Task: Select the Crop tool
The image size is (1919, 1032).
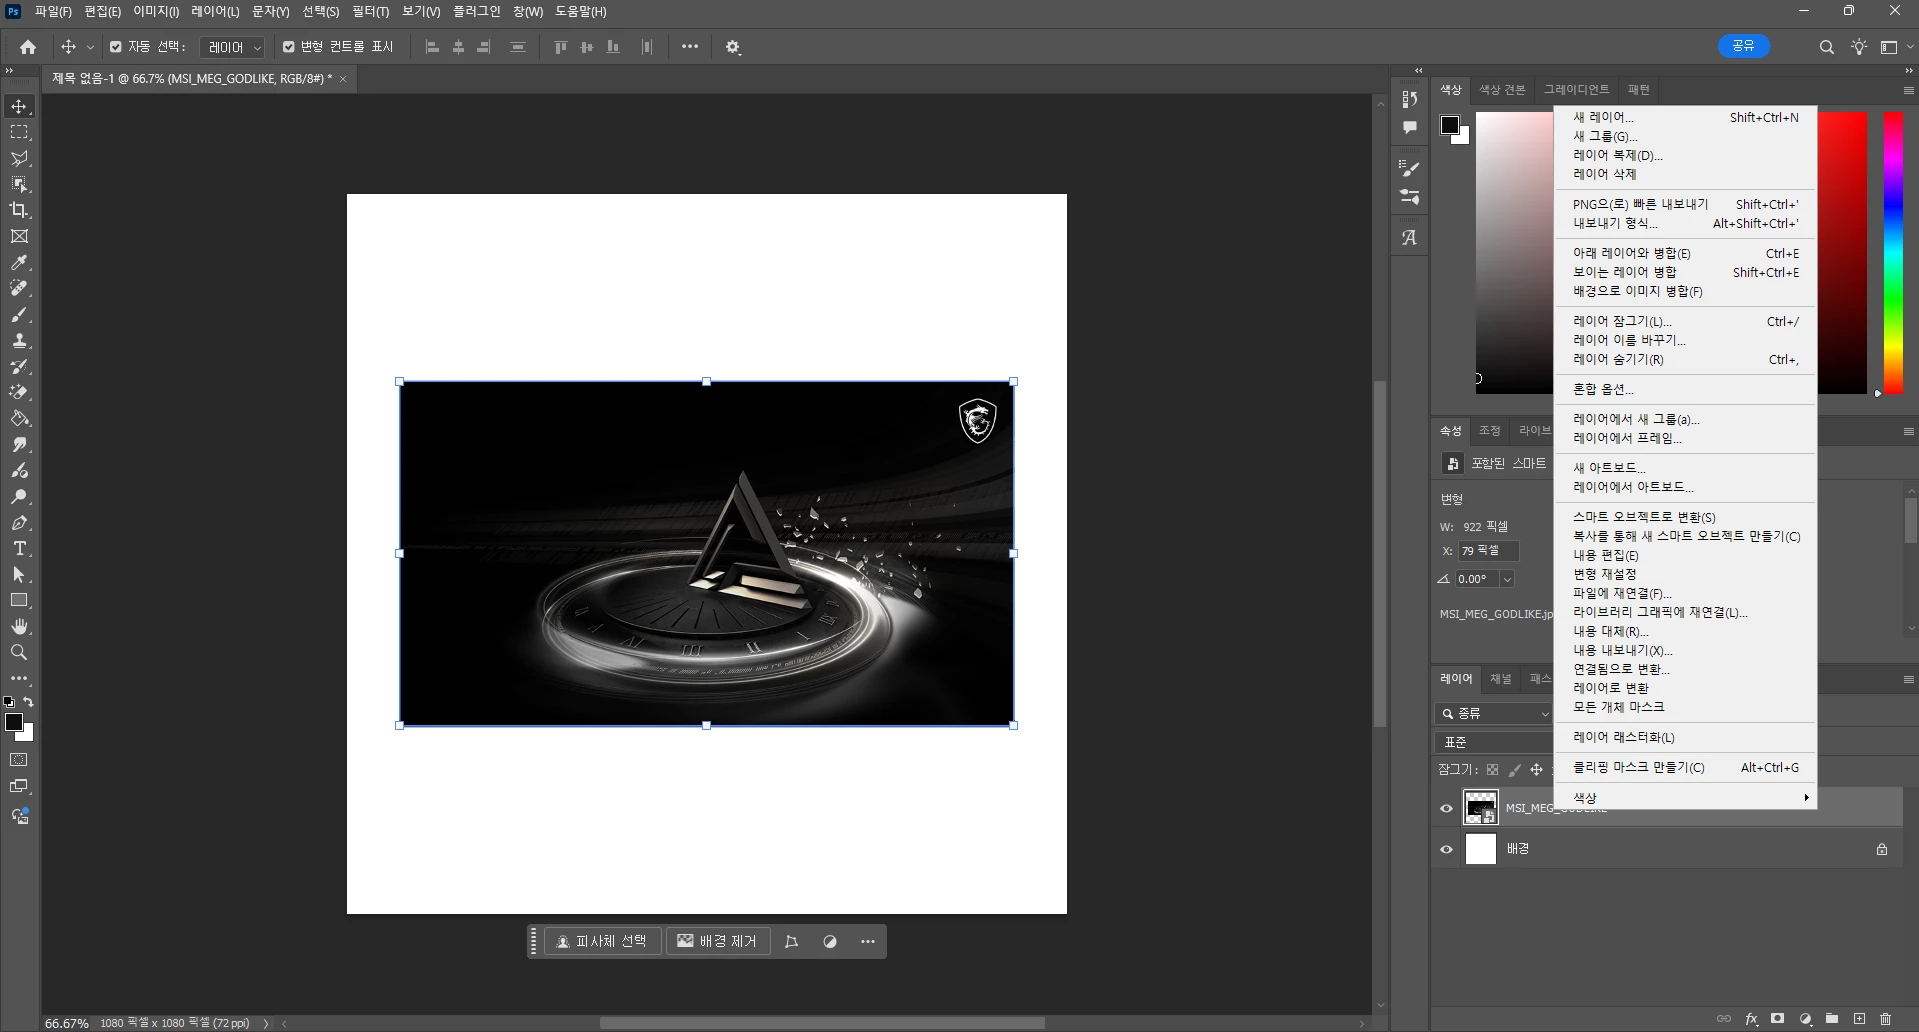Action: 19,210
